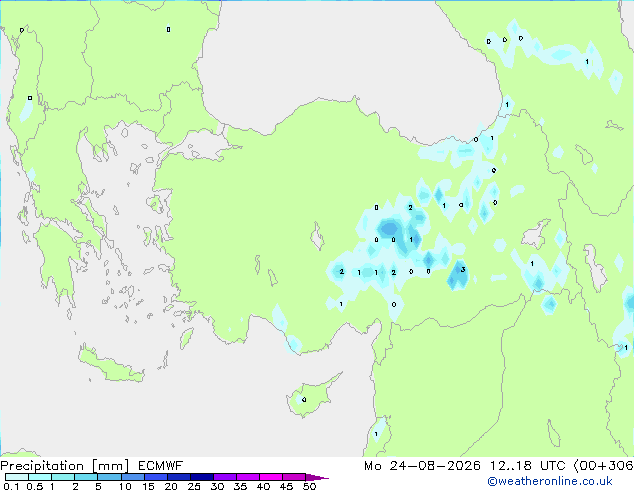Select the 10–15 mm legend color swatch

132,477
